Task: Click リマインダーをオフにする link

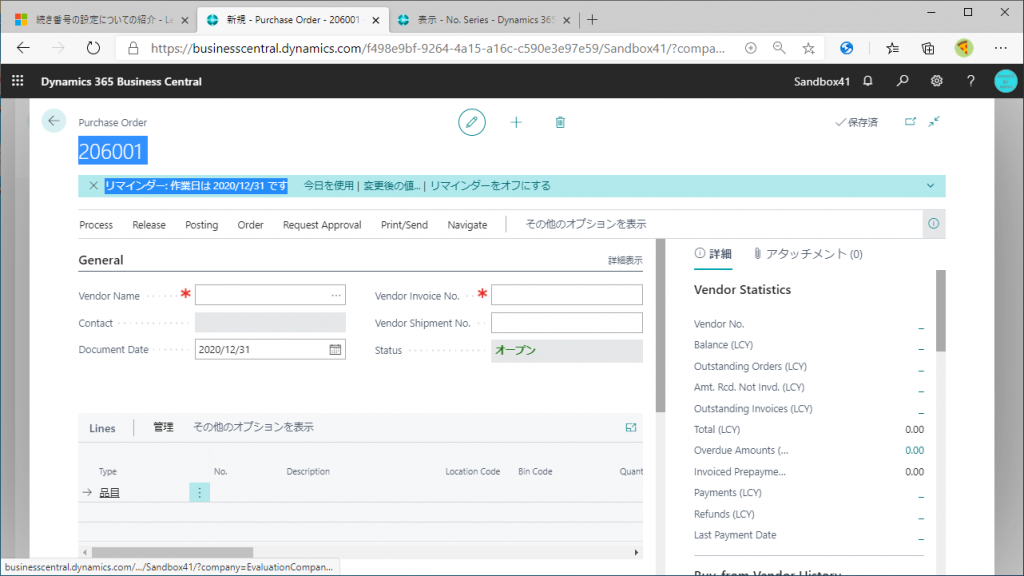Action: [x=490, y=185]
